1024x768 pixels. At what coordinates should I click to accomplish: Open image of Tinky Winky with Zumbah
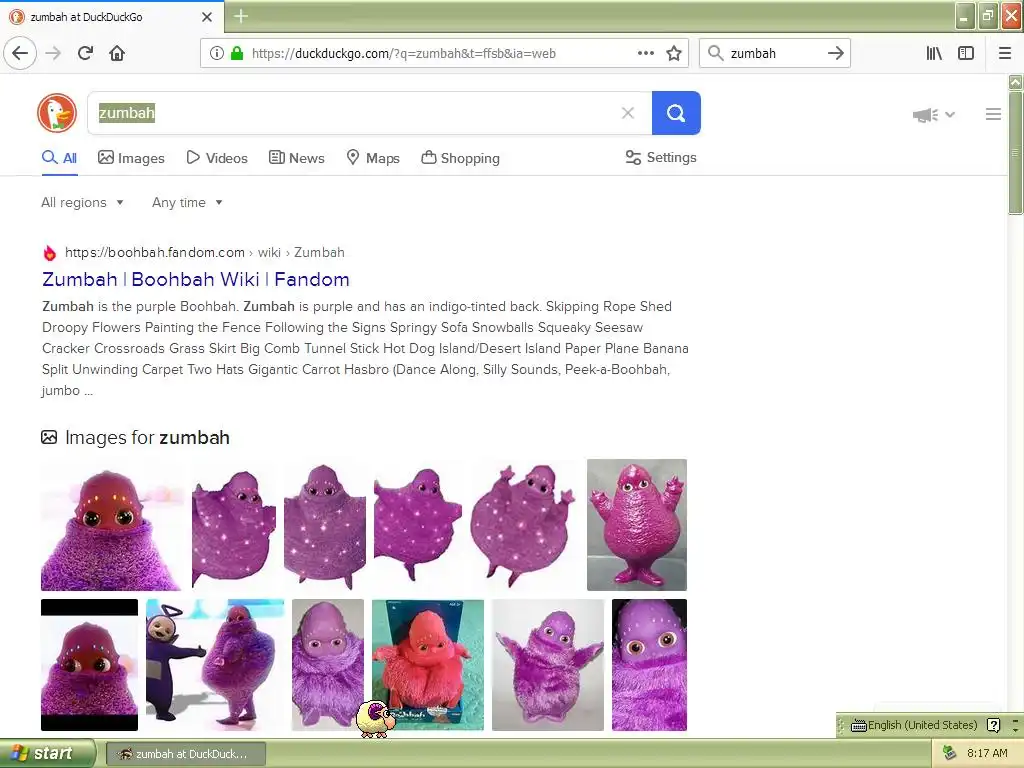click(x=215, y=665)
